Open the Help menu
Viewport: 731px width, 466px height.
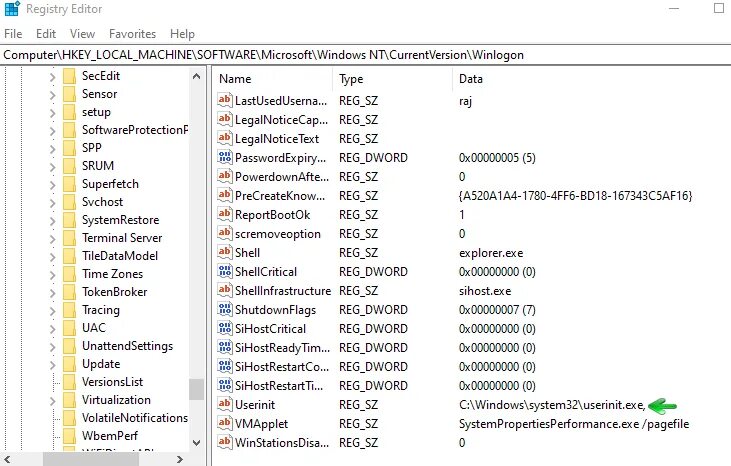click(182, 34)
